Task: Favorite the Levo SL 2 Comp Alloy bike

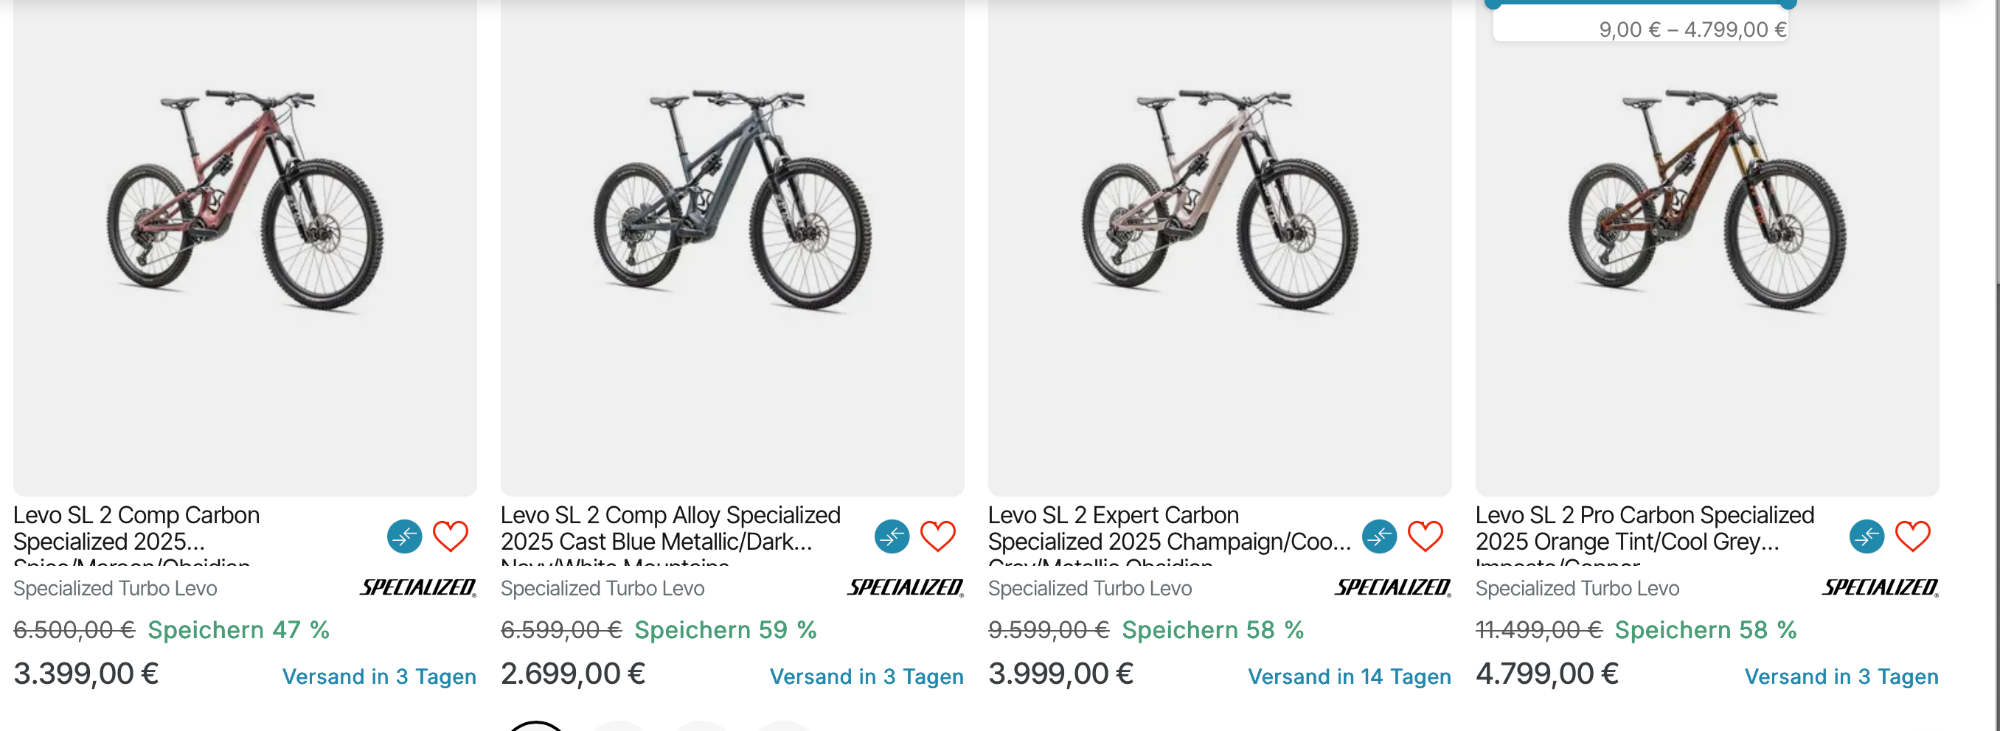Action: 938,537
